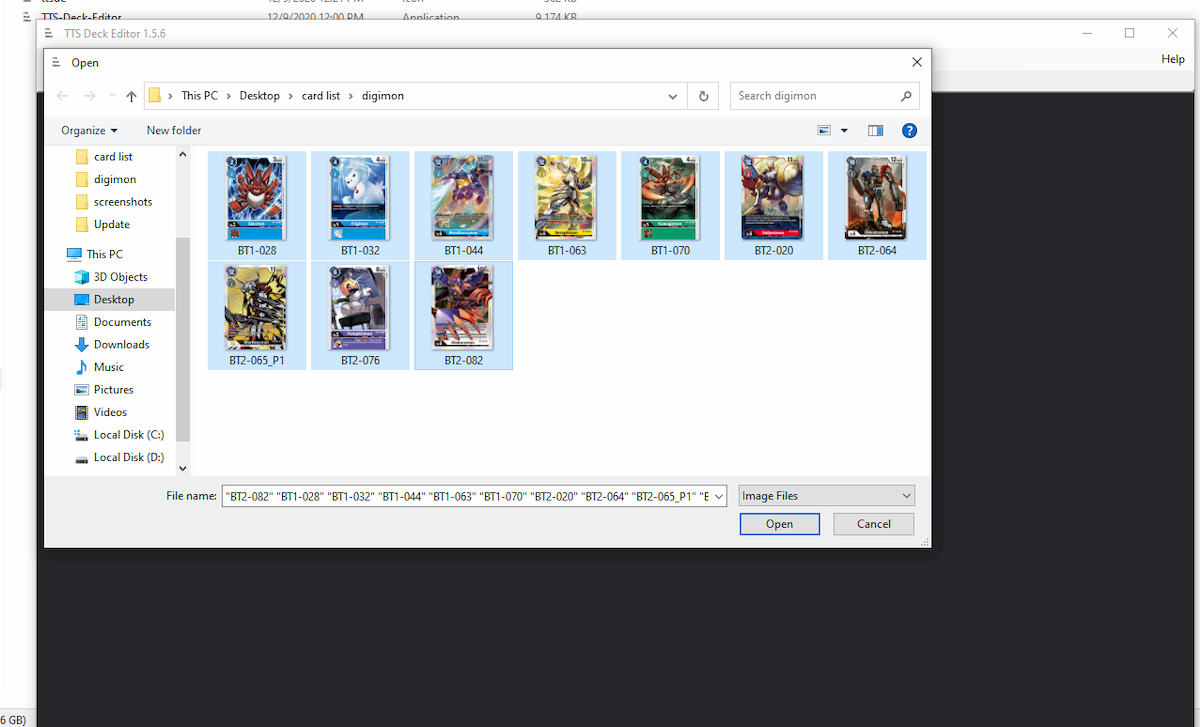Screen dimensions: 1200x727
Task: Open the view options dropdown arrow
Action: click(x=844, y=130)
